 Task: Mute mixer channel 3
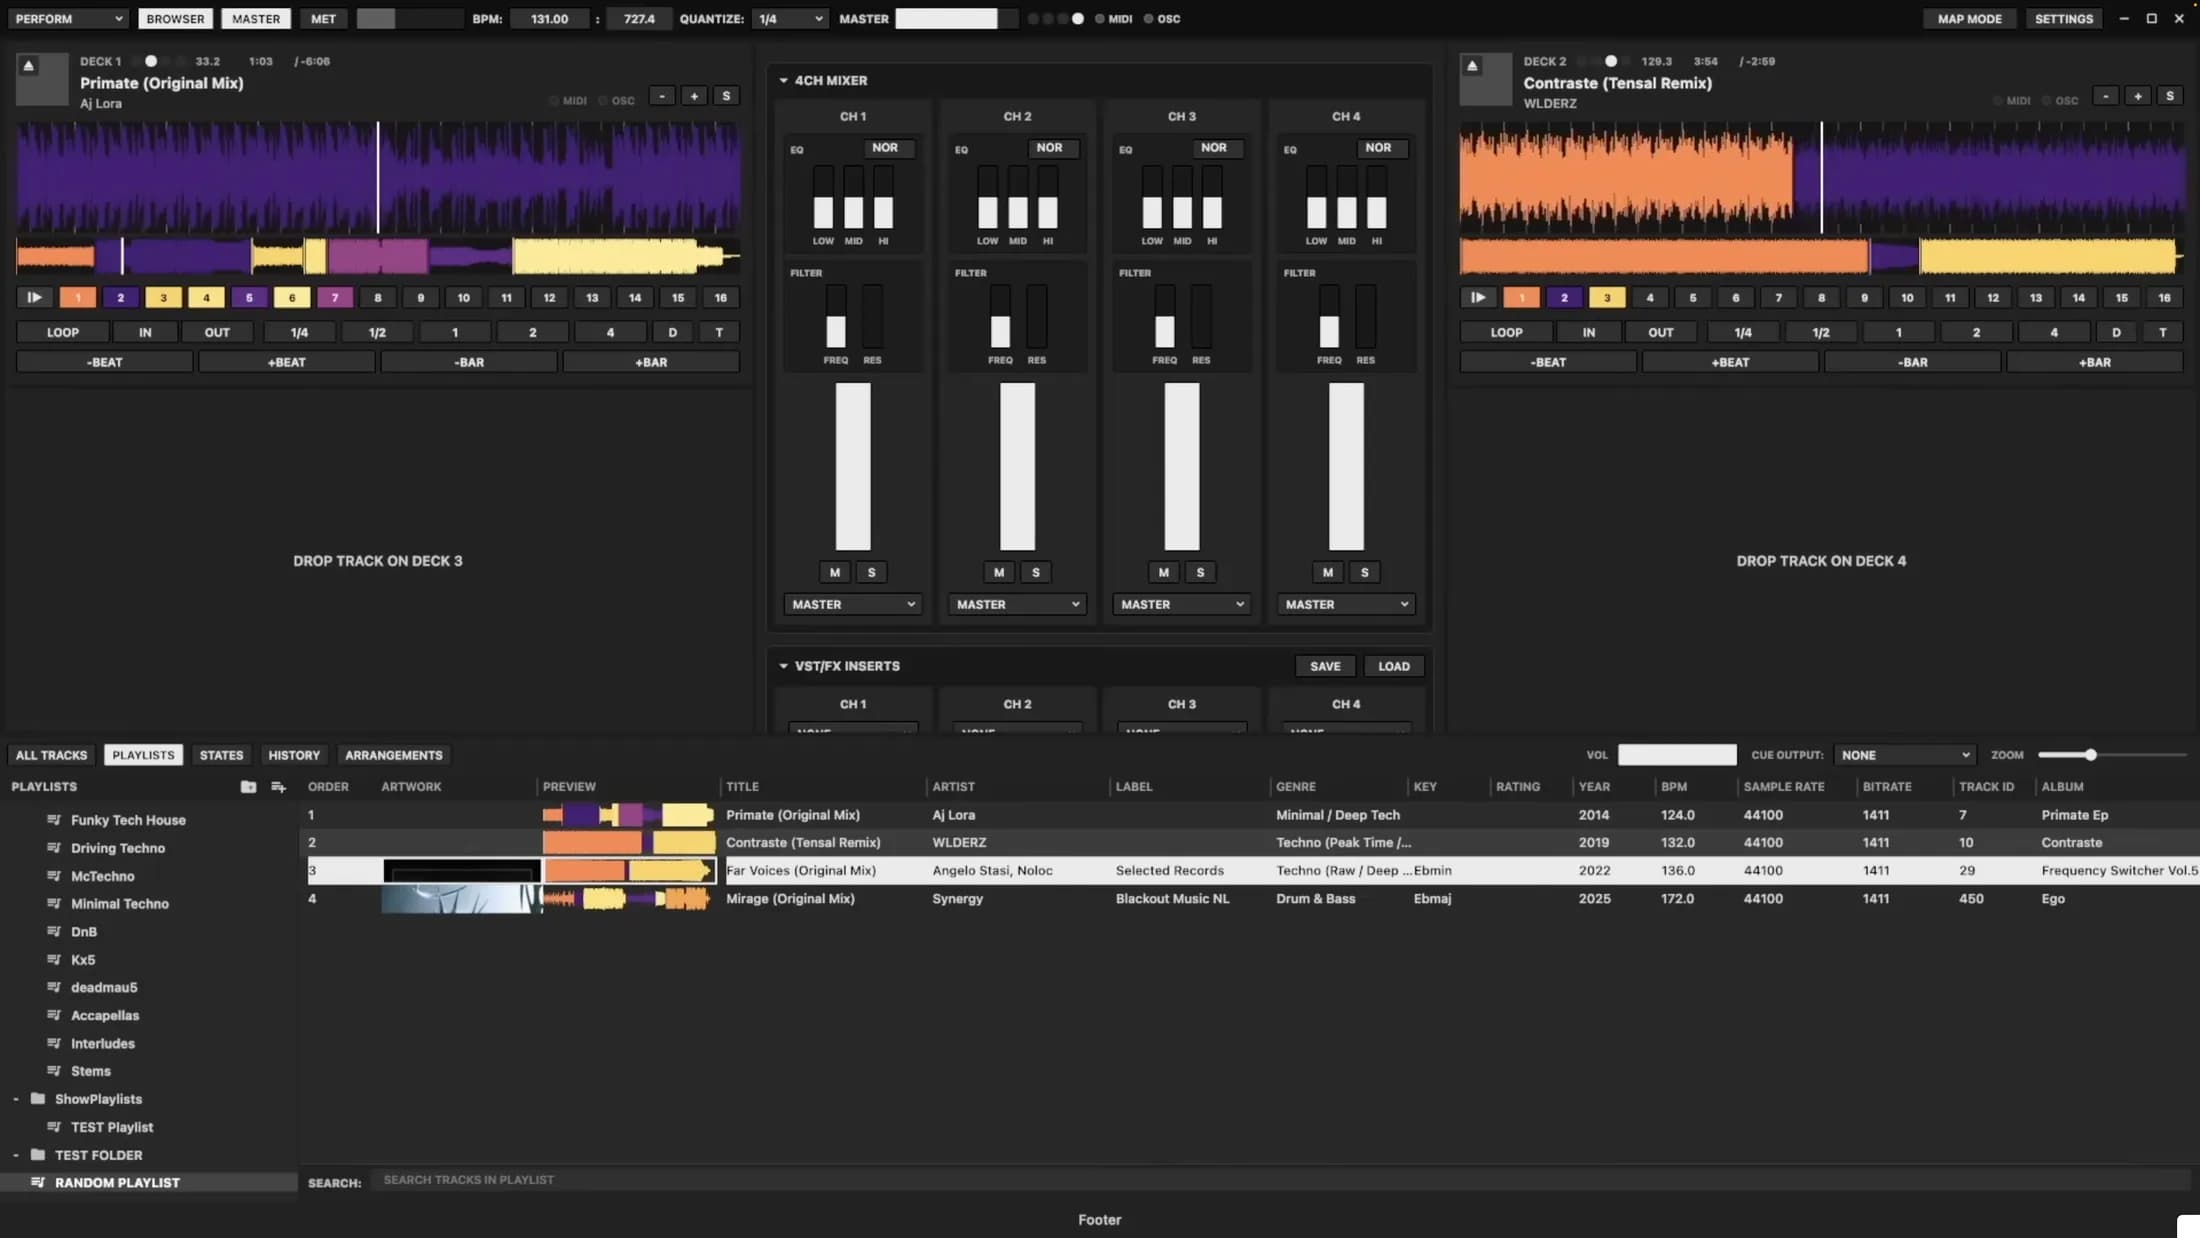1164,572
